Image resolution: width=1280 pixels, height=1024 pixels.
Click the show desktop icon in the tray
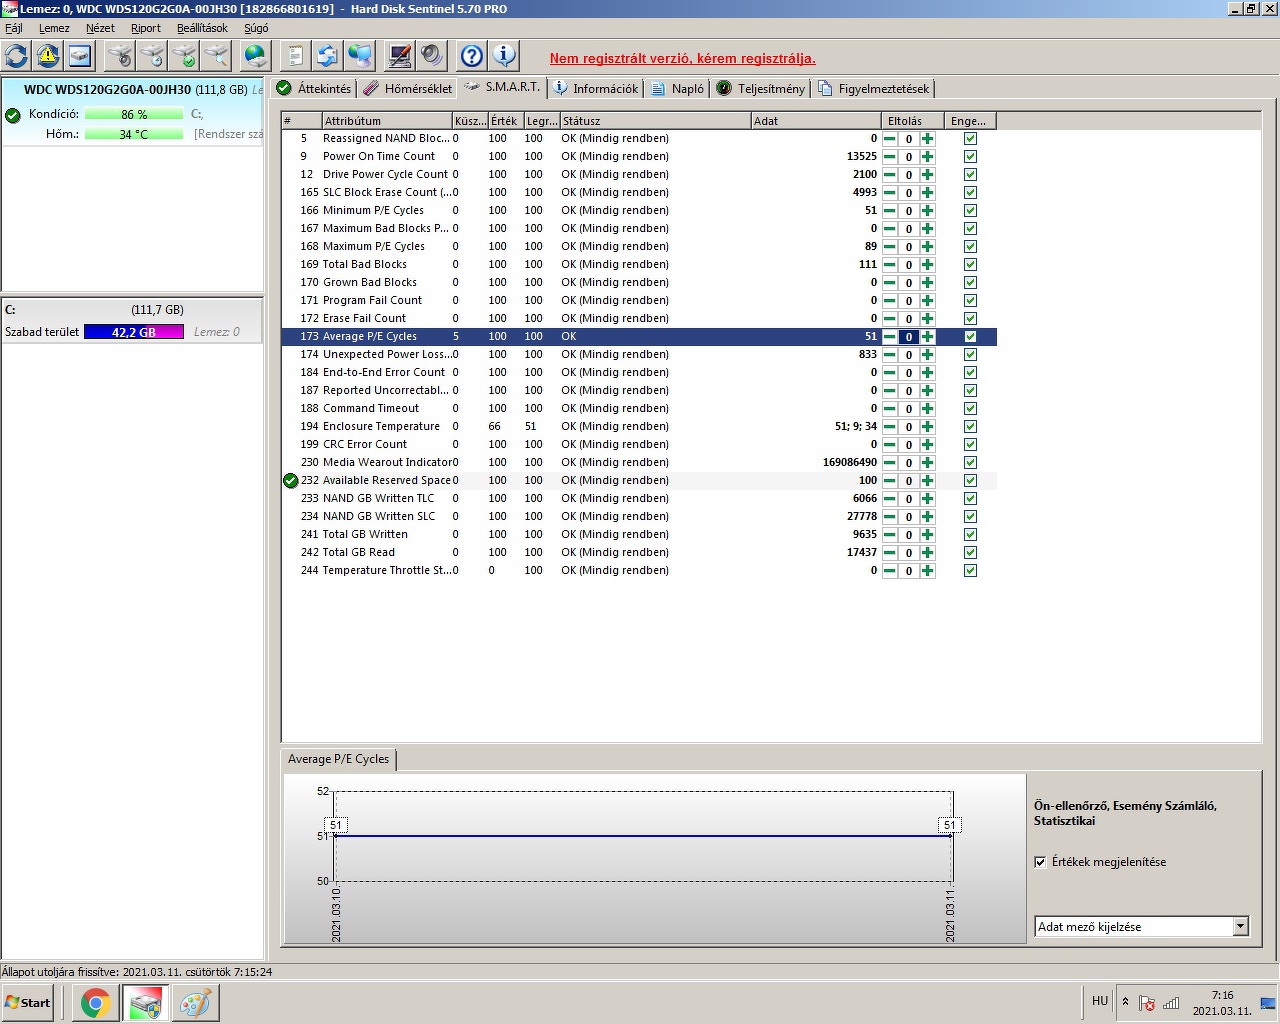coord(1267,1003)
